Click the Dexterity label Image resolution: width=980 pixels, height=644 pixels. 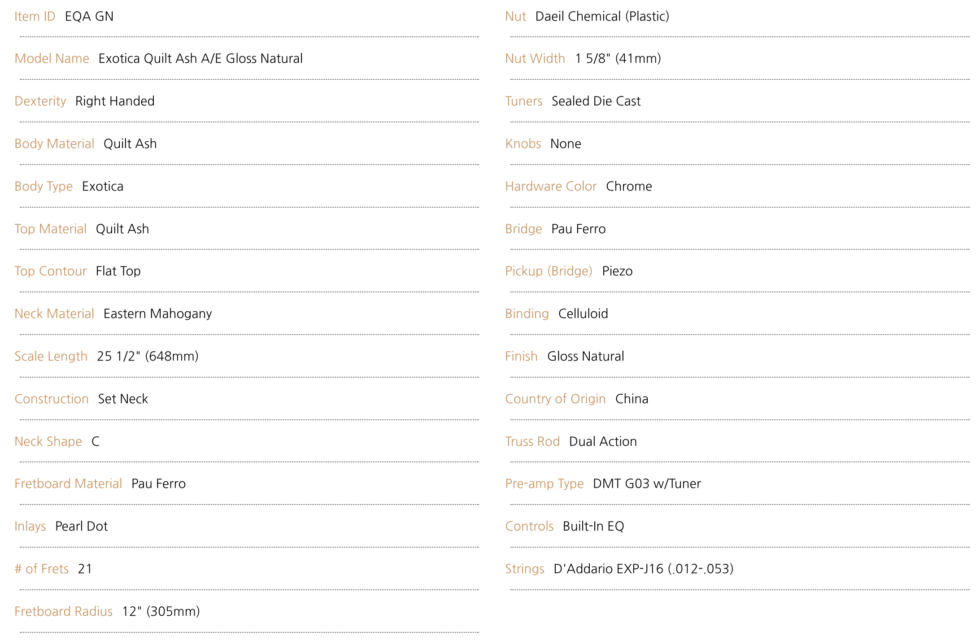pos(40,101)
